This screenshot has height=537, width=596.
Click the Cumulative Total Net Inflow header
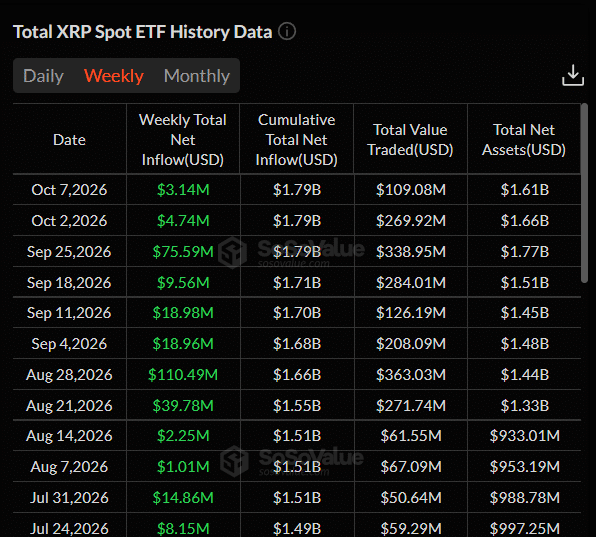pyautogui.click(x=296, y=139)
